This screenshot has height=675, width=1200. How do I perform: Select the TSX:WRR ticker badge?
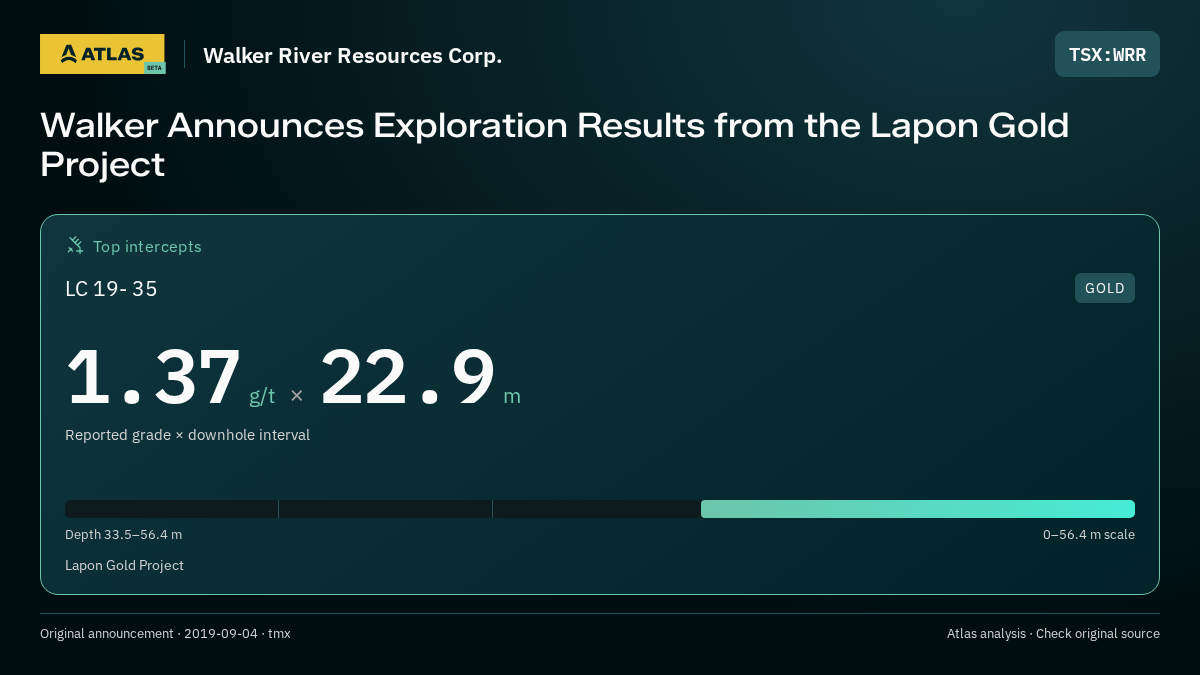(x=1107, y=54)
